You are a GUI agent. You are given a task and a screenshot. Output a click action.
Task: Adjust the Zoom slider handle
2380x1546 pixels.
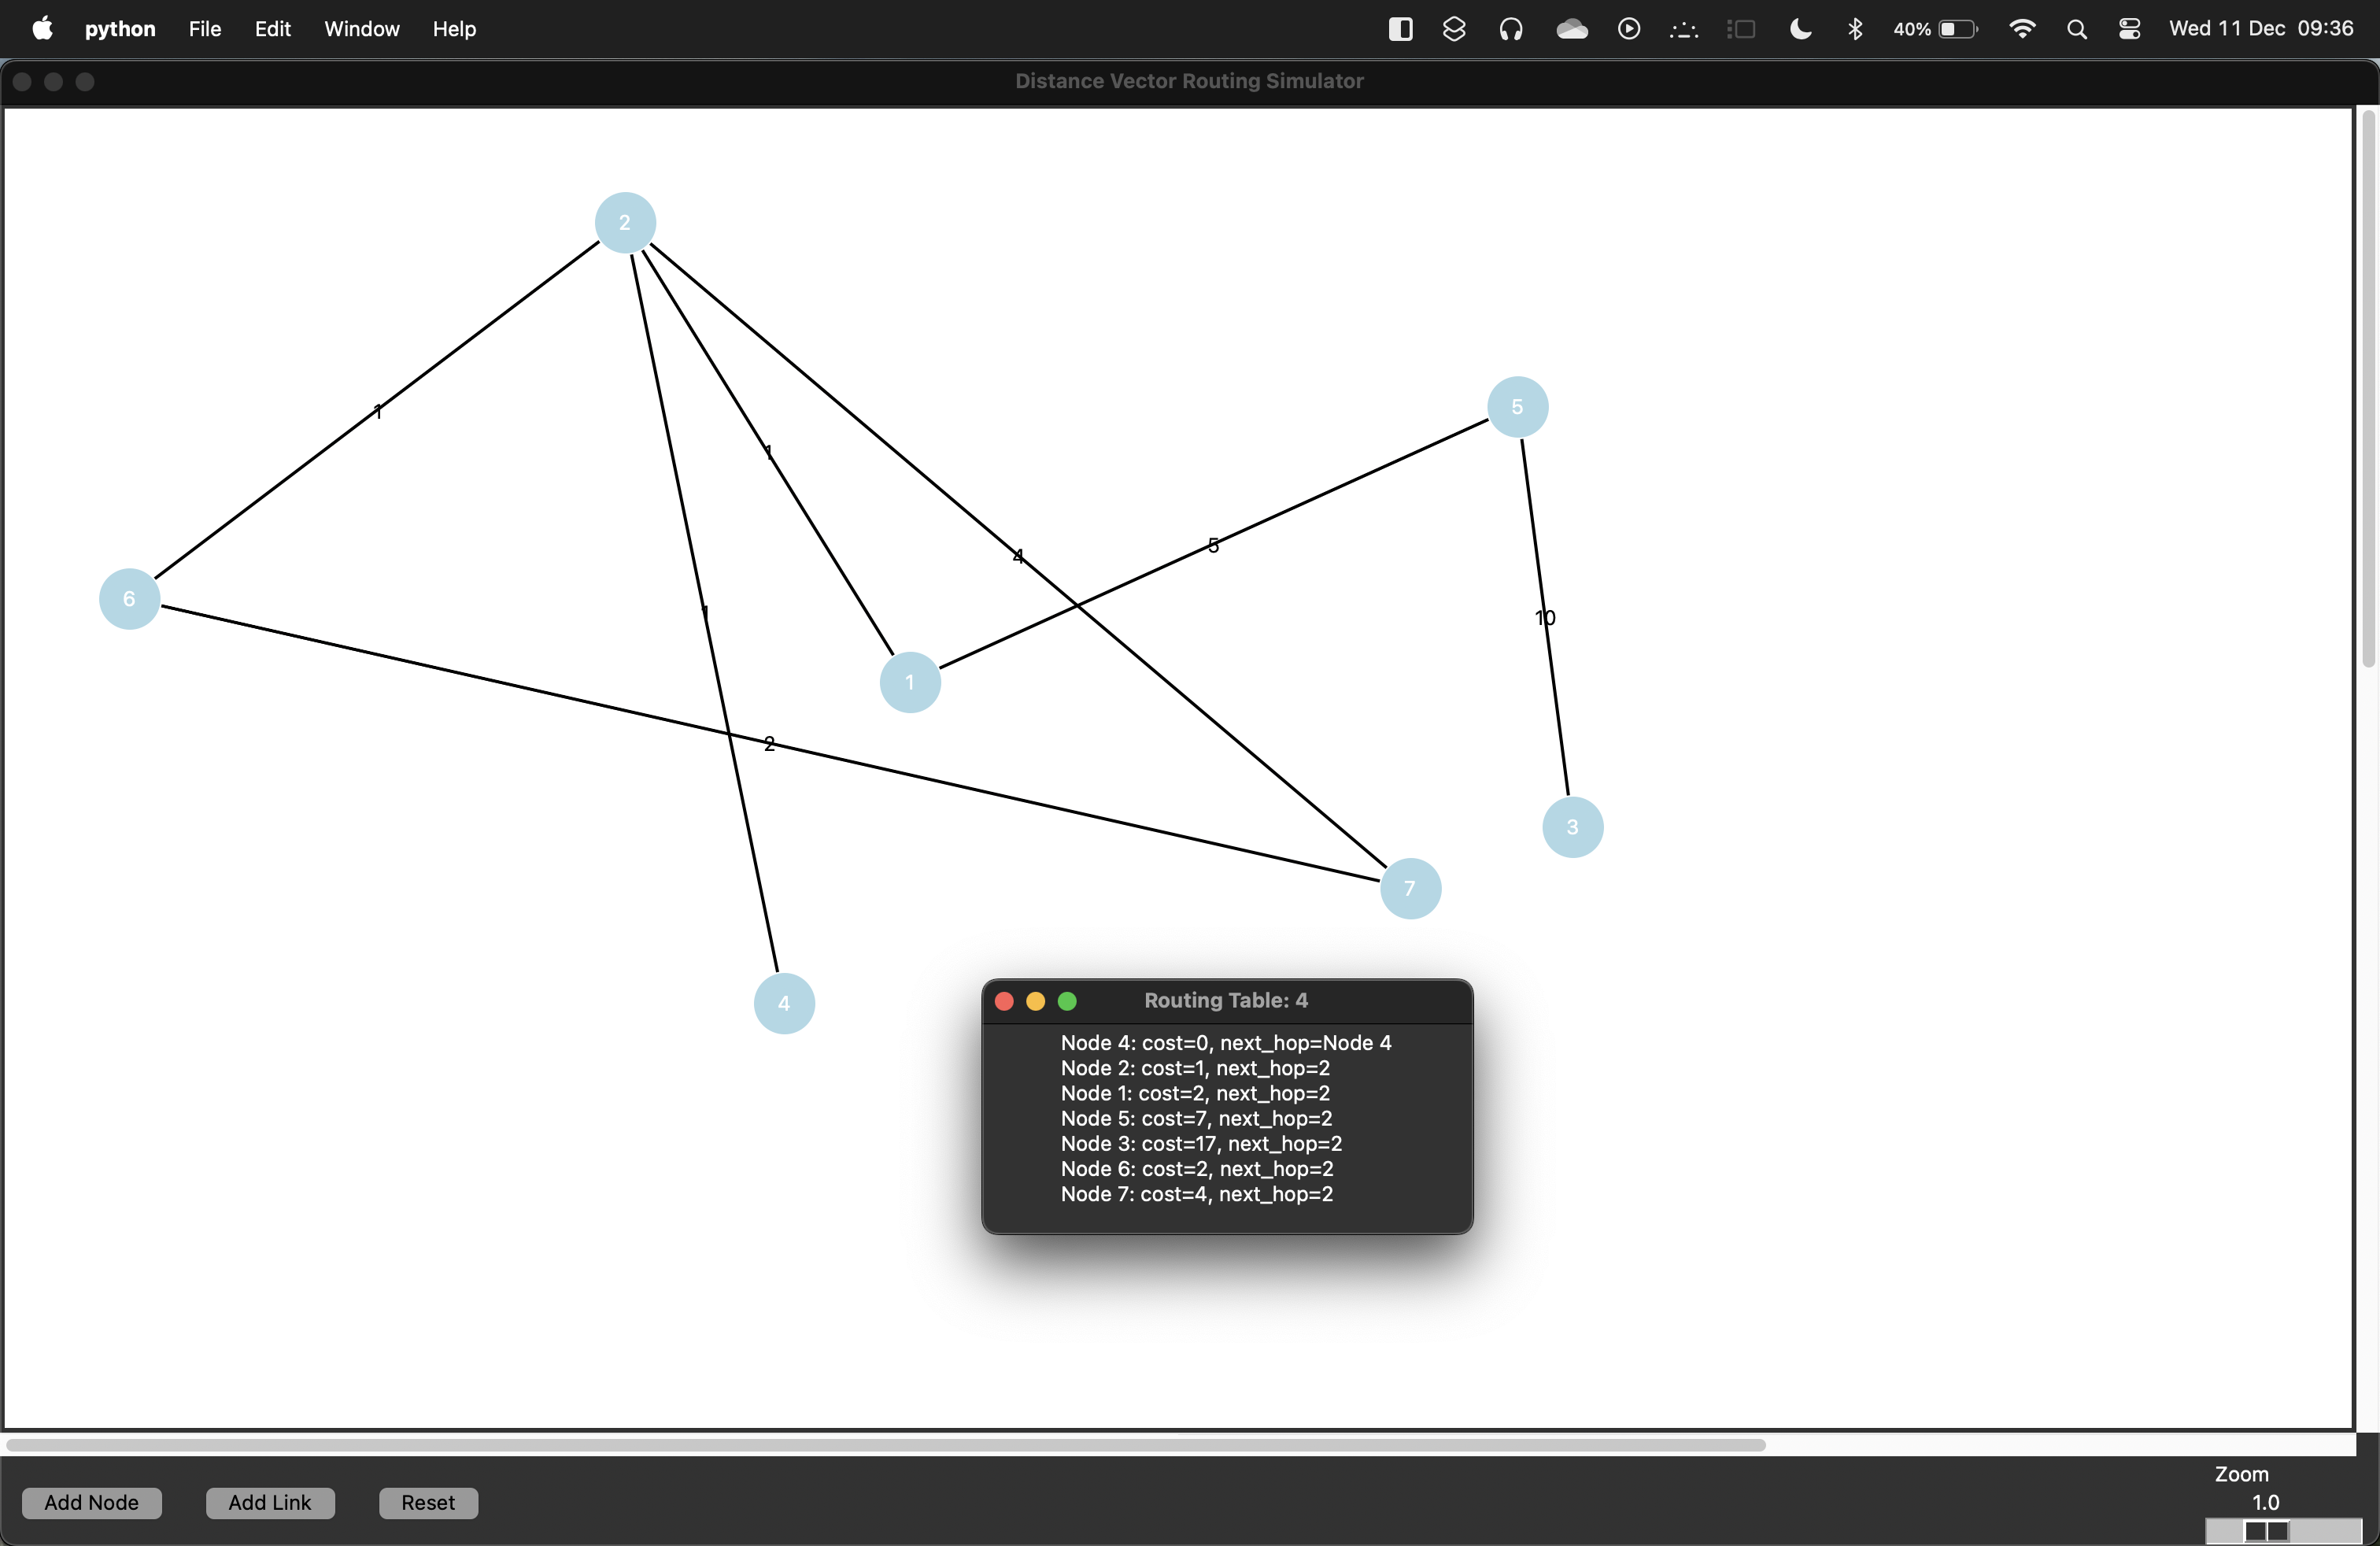(x=2266, y=1531)
